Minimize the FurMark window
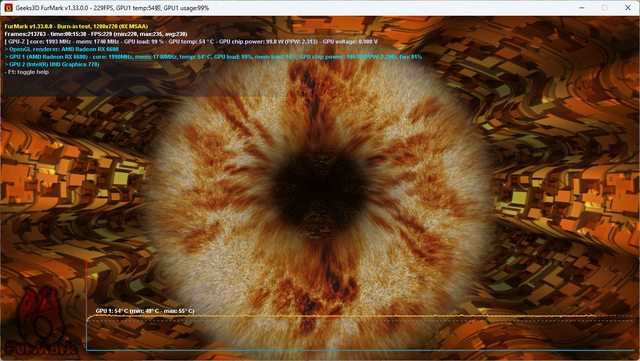 click(x=582, y=8)
